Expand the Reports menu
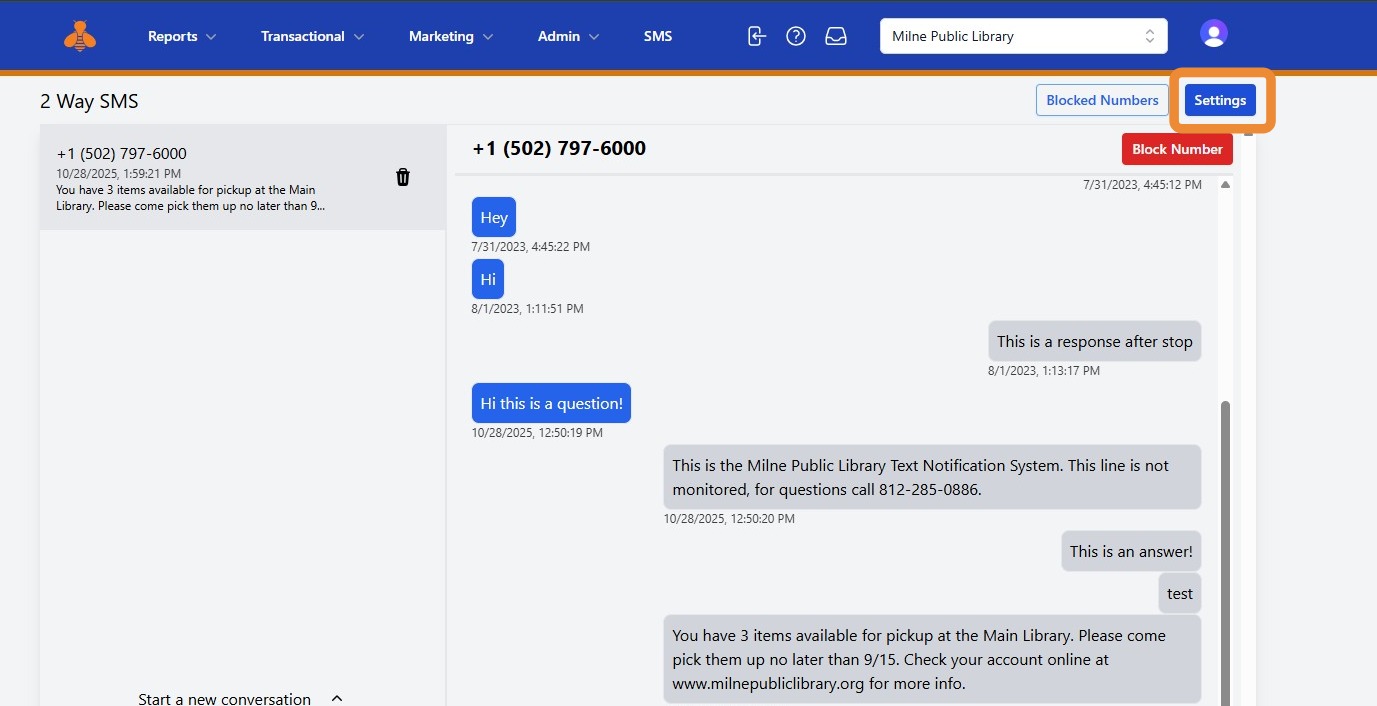 point(182,36)
